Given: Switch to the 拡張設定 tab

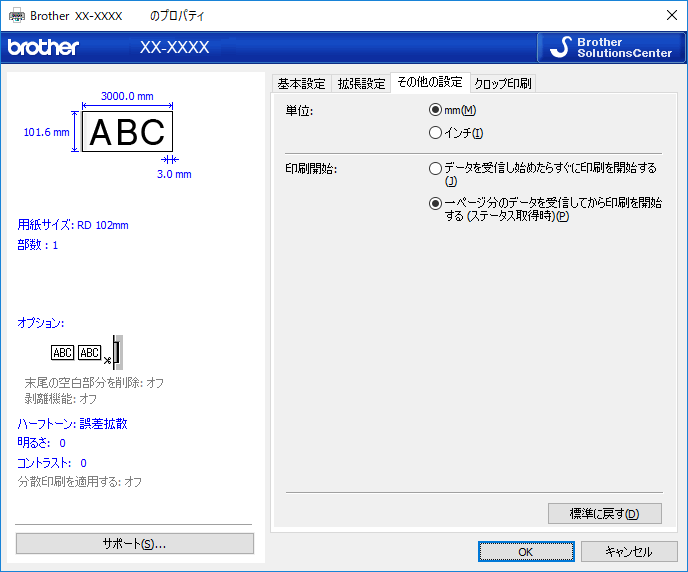Looking at the screenshot, I should 361,83.
